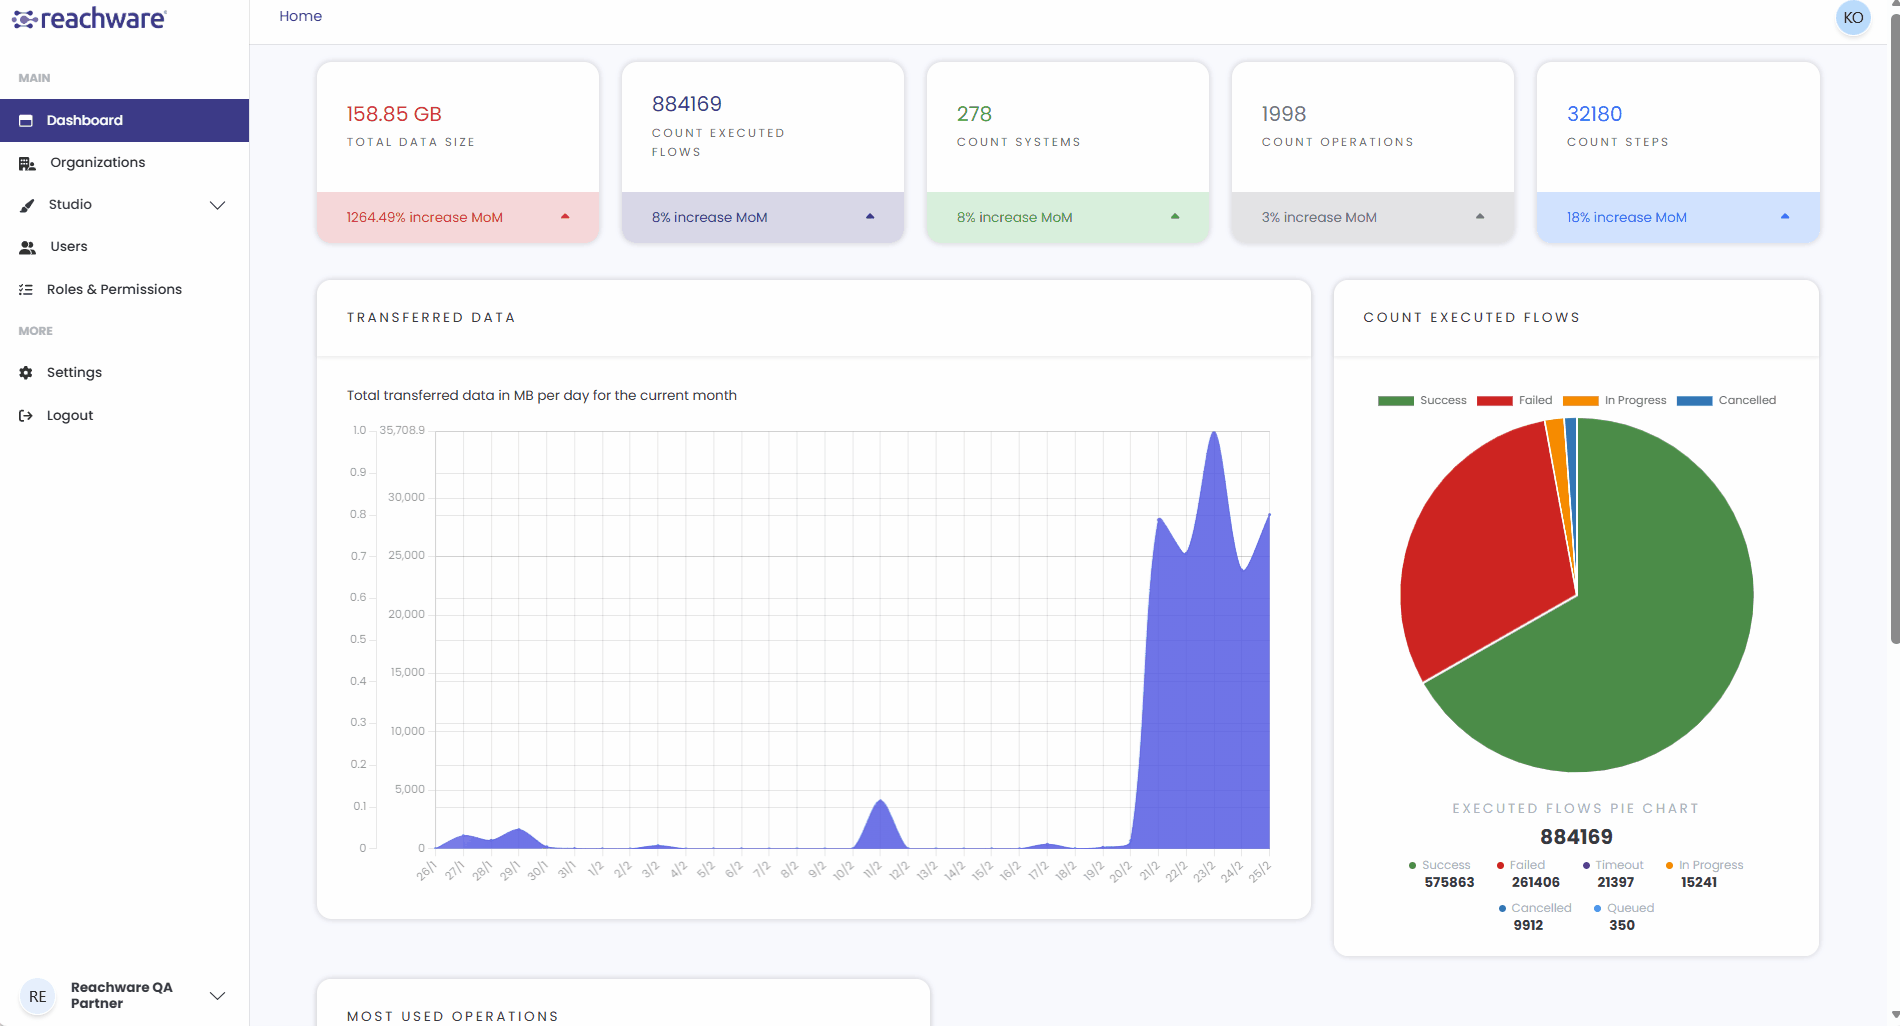
Task: Expand the Reachware QA Partner chevron
Action: tap(217, 996)
